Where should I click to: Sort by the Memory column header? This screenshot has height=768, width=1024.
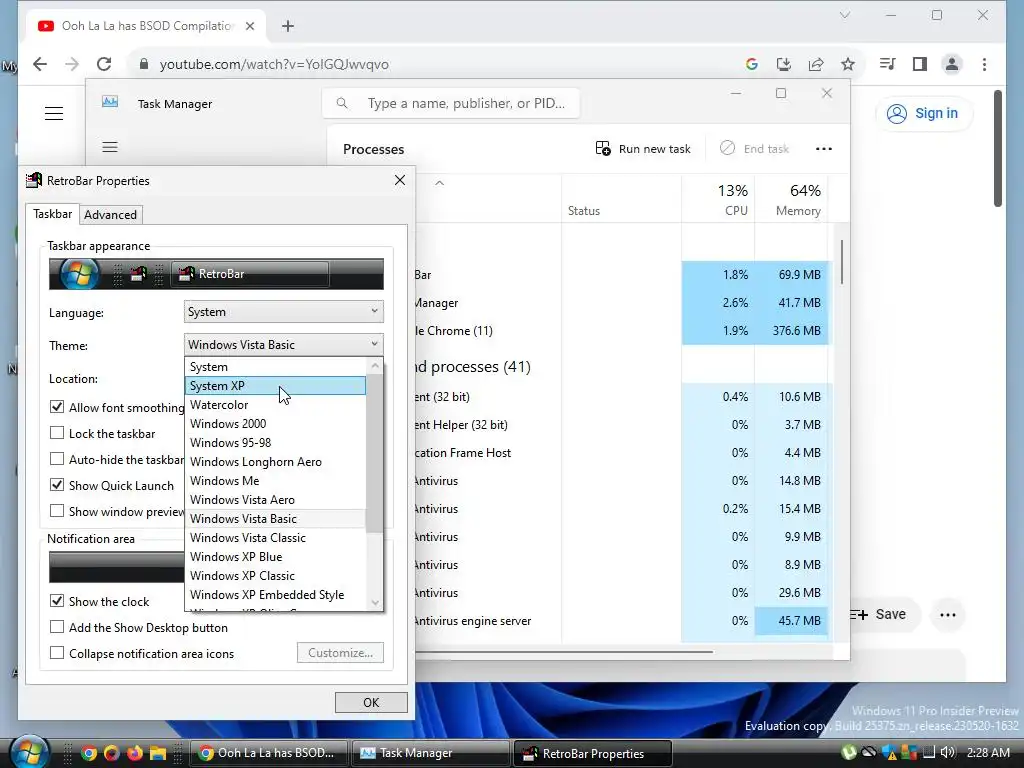[x=792, y=199]
